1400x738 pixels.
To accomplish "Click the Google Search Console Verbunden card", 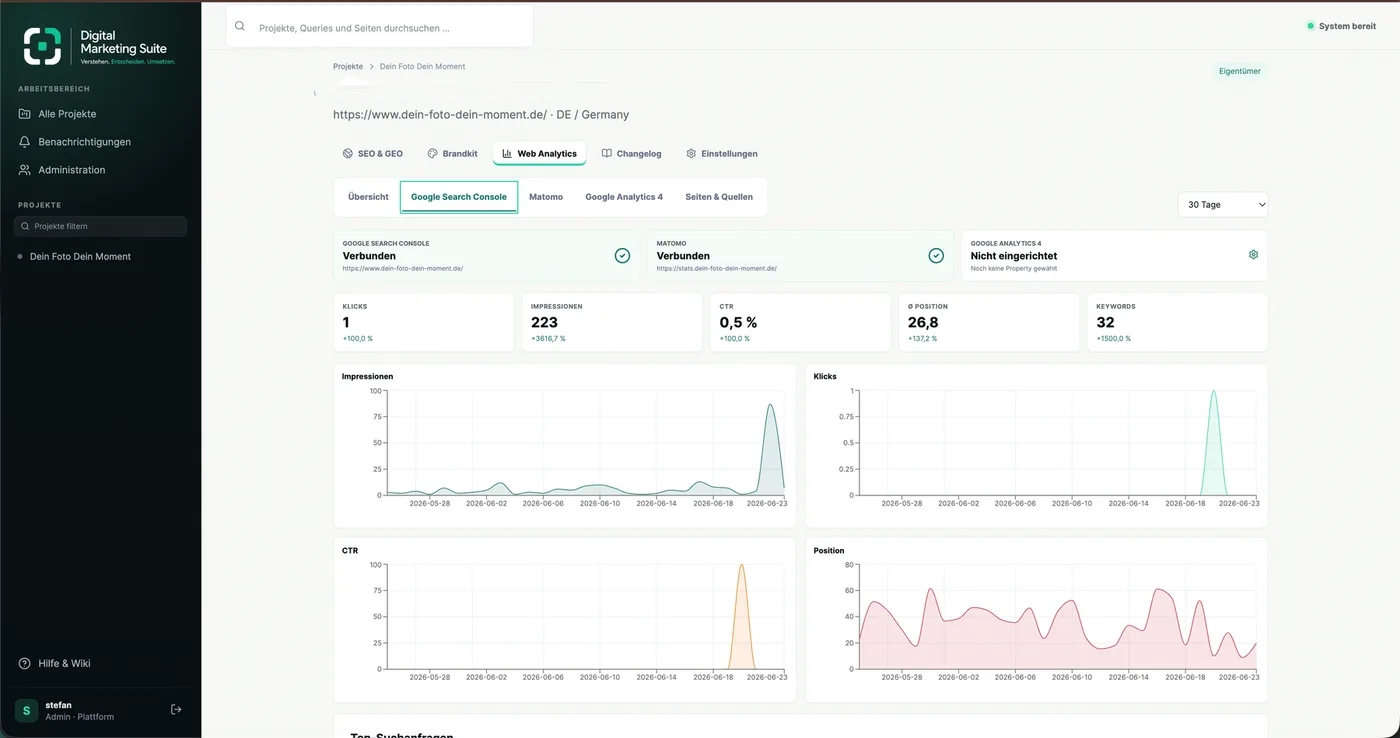I will point(486,256).
